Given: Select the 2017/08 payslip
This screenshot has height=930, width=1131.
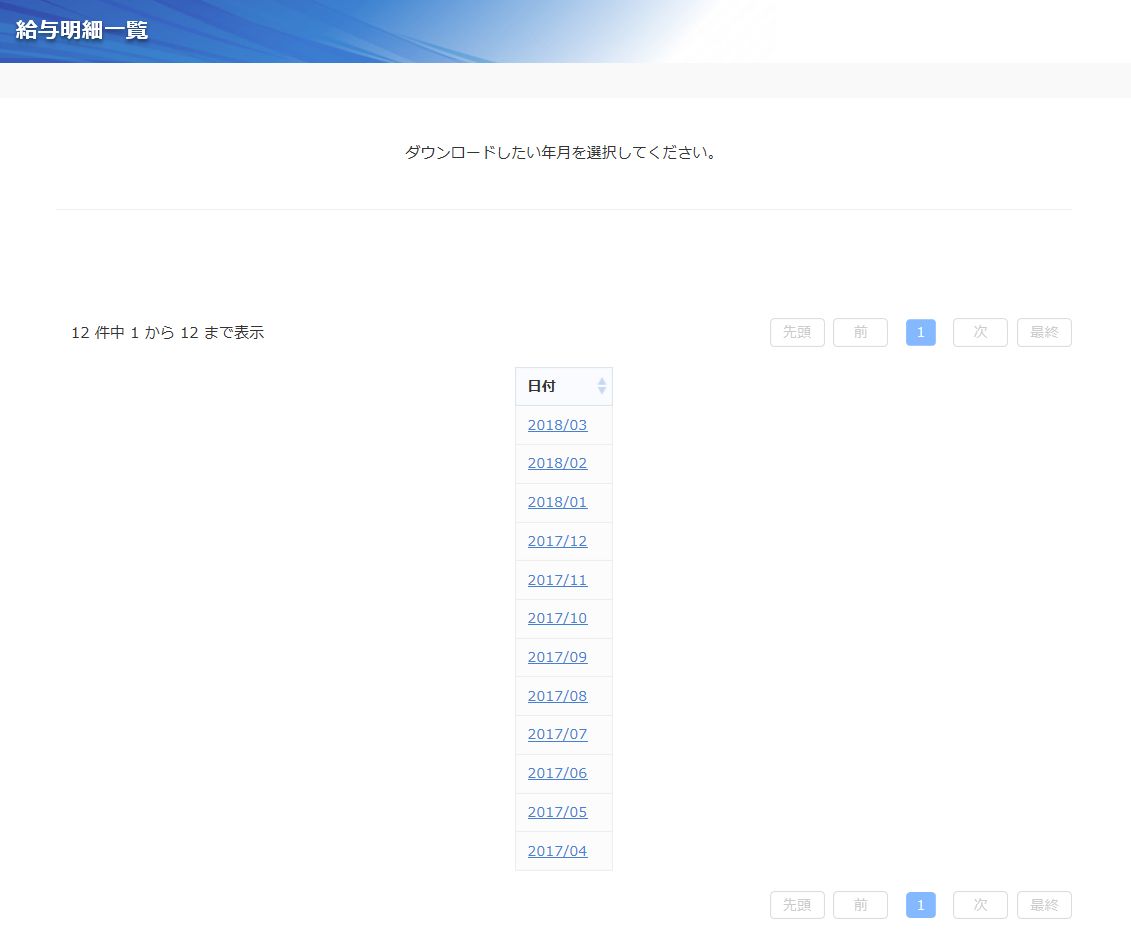Looking at the screenshot, I should coord(557,696).
